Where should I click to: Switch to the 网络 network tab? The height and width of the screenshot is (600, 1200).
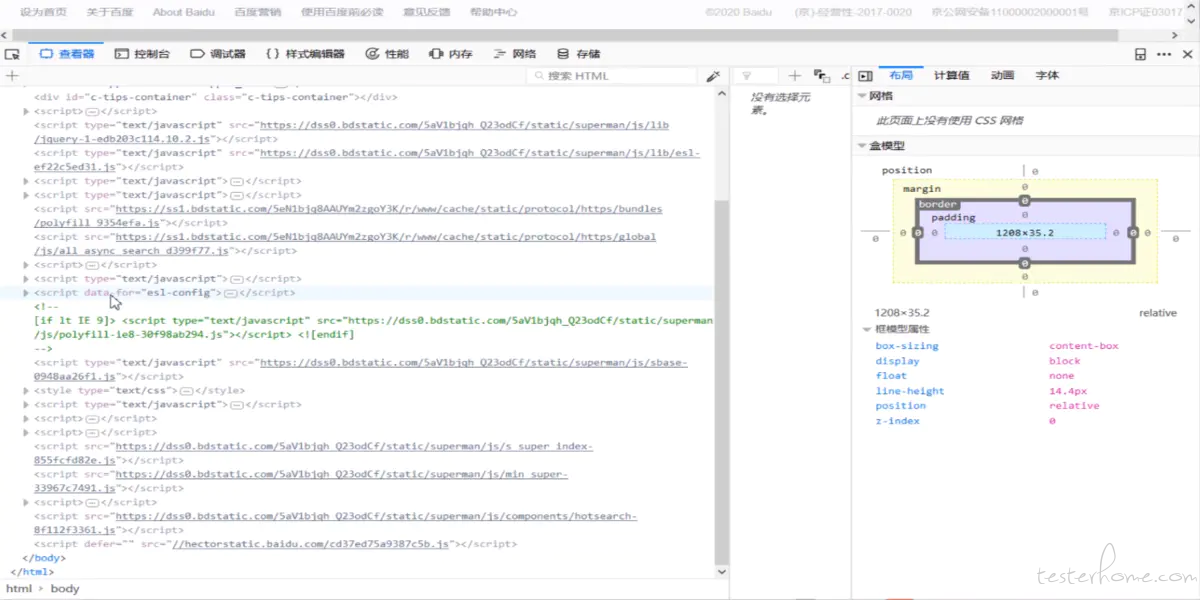(514, 54)
